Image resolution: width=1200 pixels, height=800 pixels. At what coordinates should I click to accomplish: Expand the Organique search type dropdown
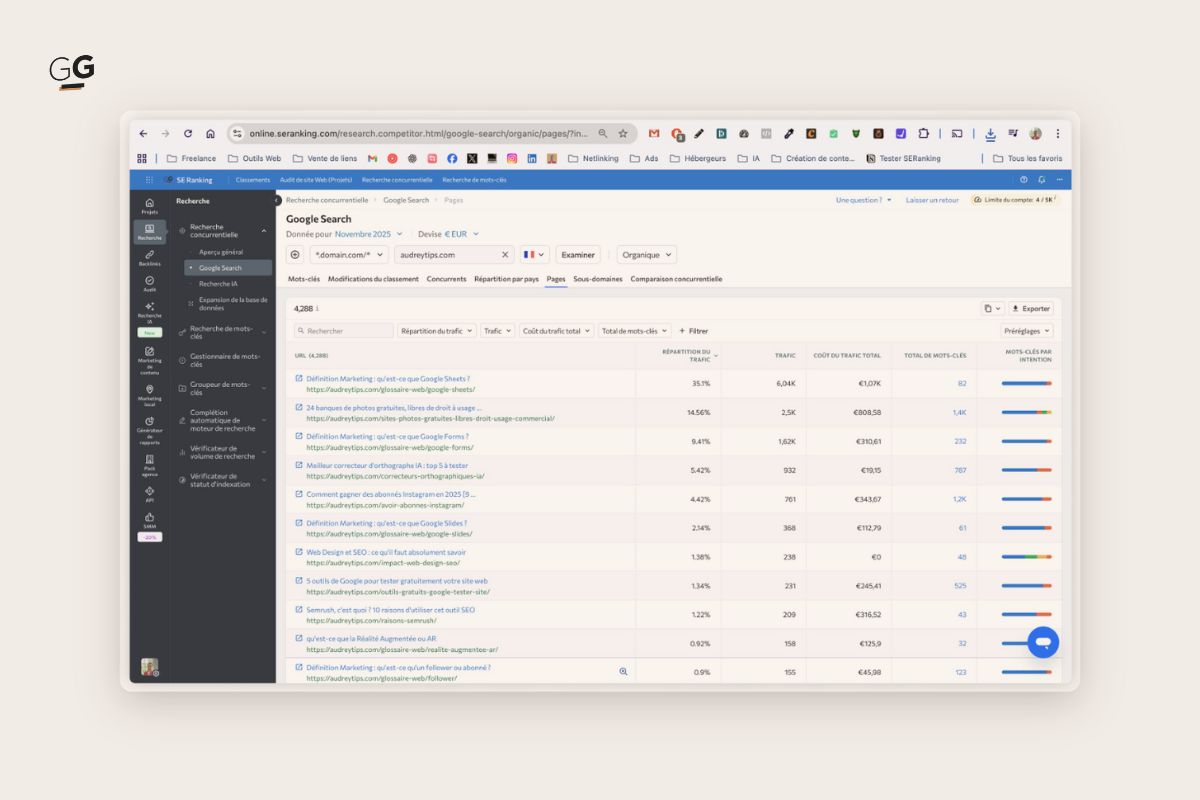point(646,255)
